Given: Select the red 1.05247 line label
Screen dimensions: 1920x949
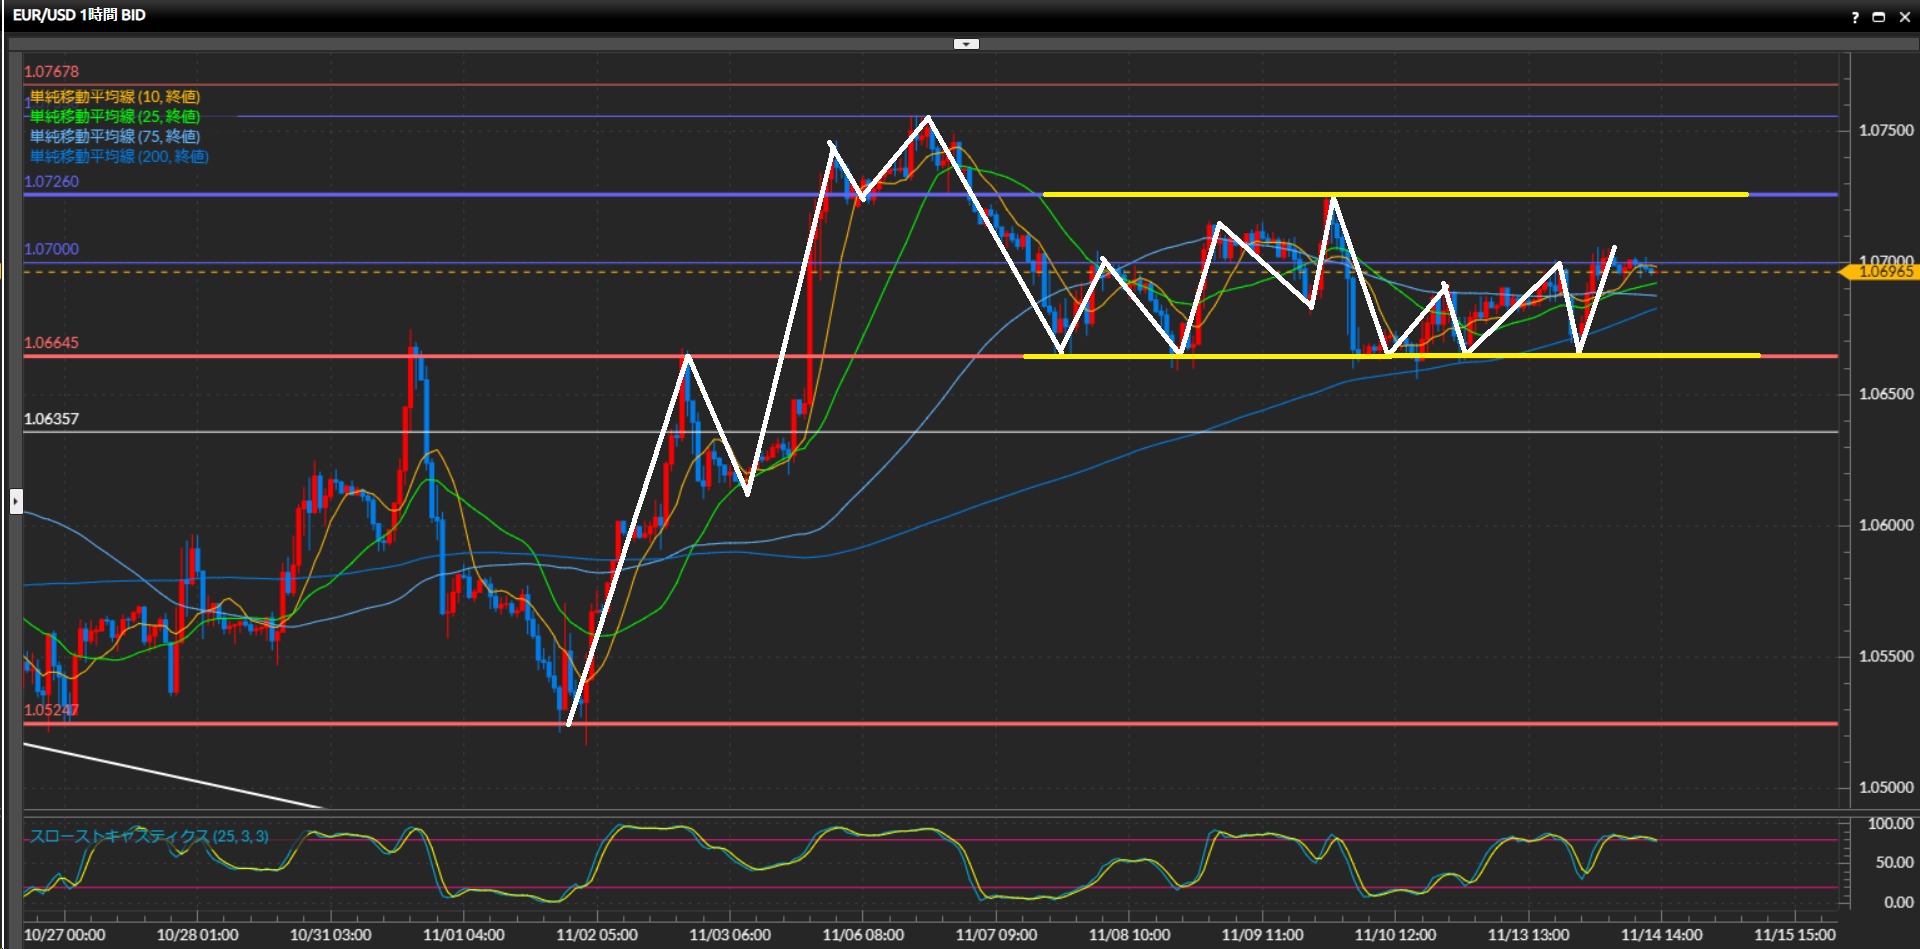Looking at the screenshot, I should point(51,710).
